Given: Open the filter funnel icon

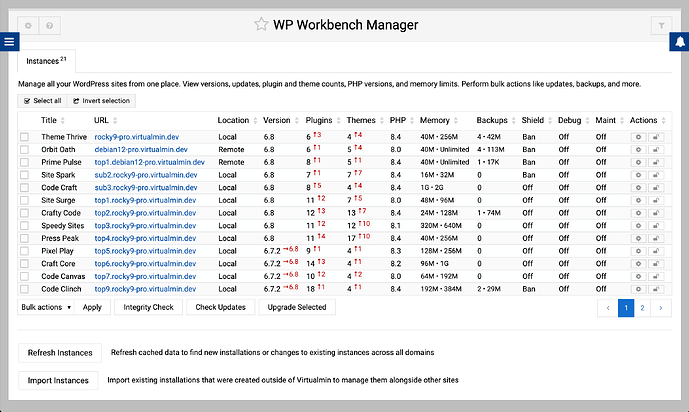Looking at the screenshot, I should [x=661, y=25].
